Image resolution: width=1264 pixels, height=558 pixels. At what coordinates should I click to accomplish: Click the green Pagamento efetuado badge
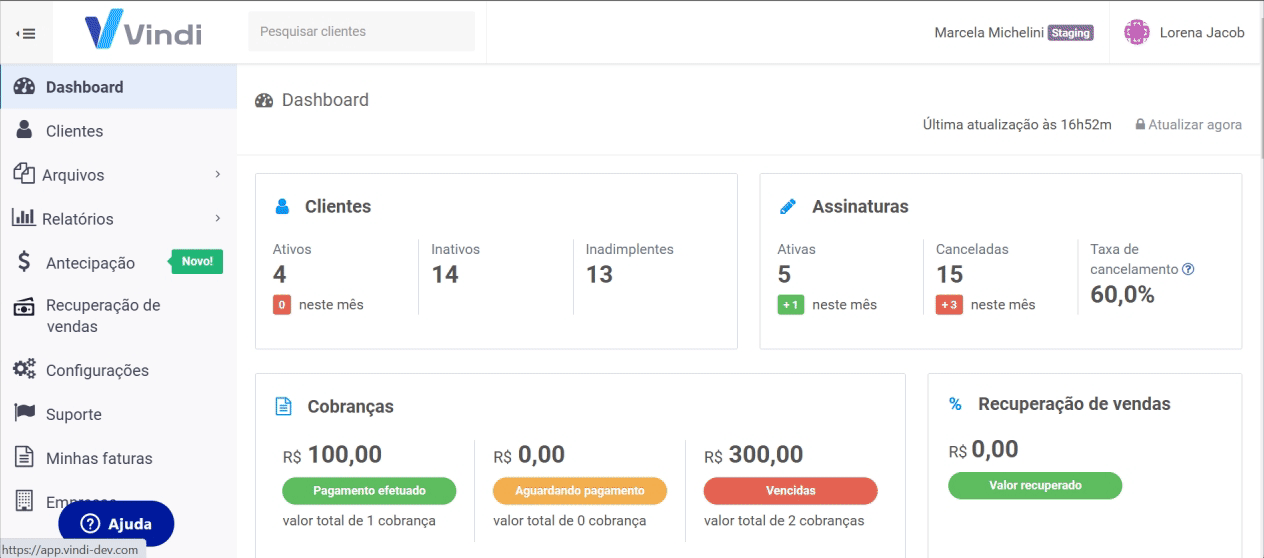(369, 491)
